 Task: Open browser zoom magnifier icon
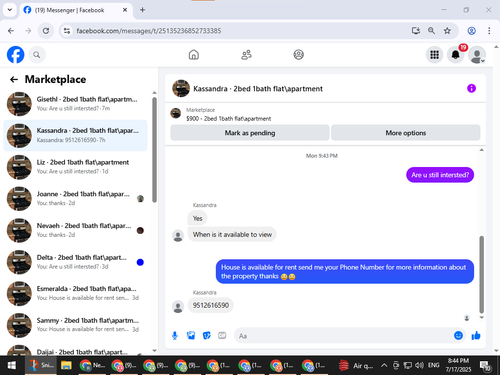tap(431, 31)
